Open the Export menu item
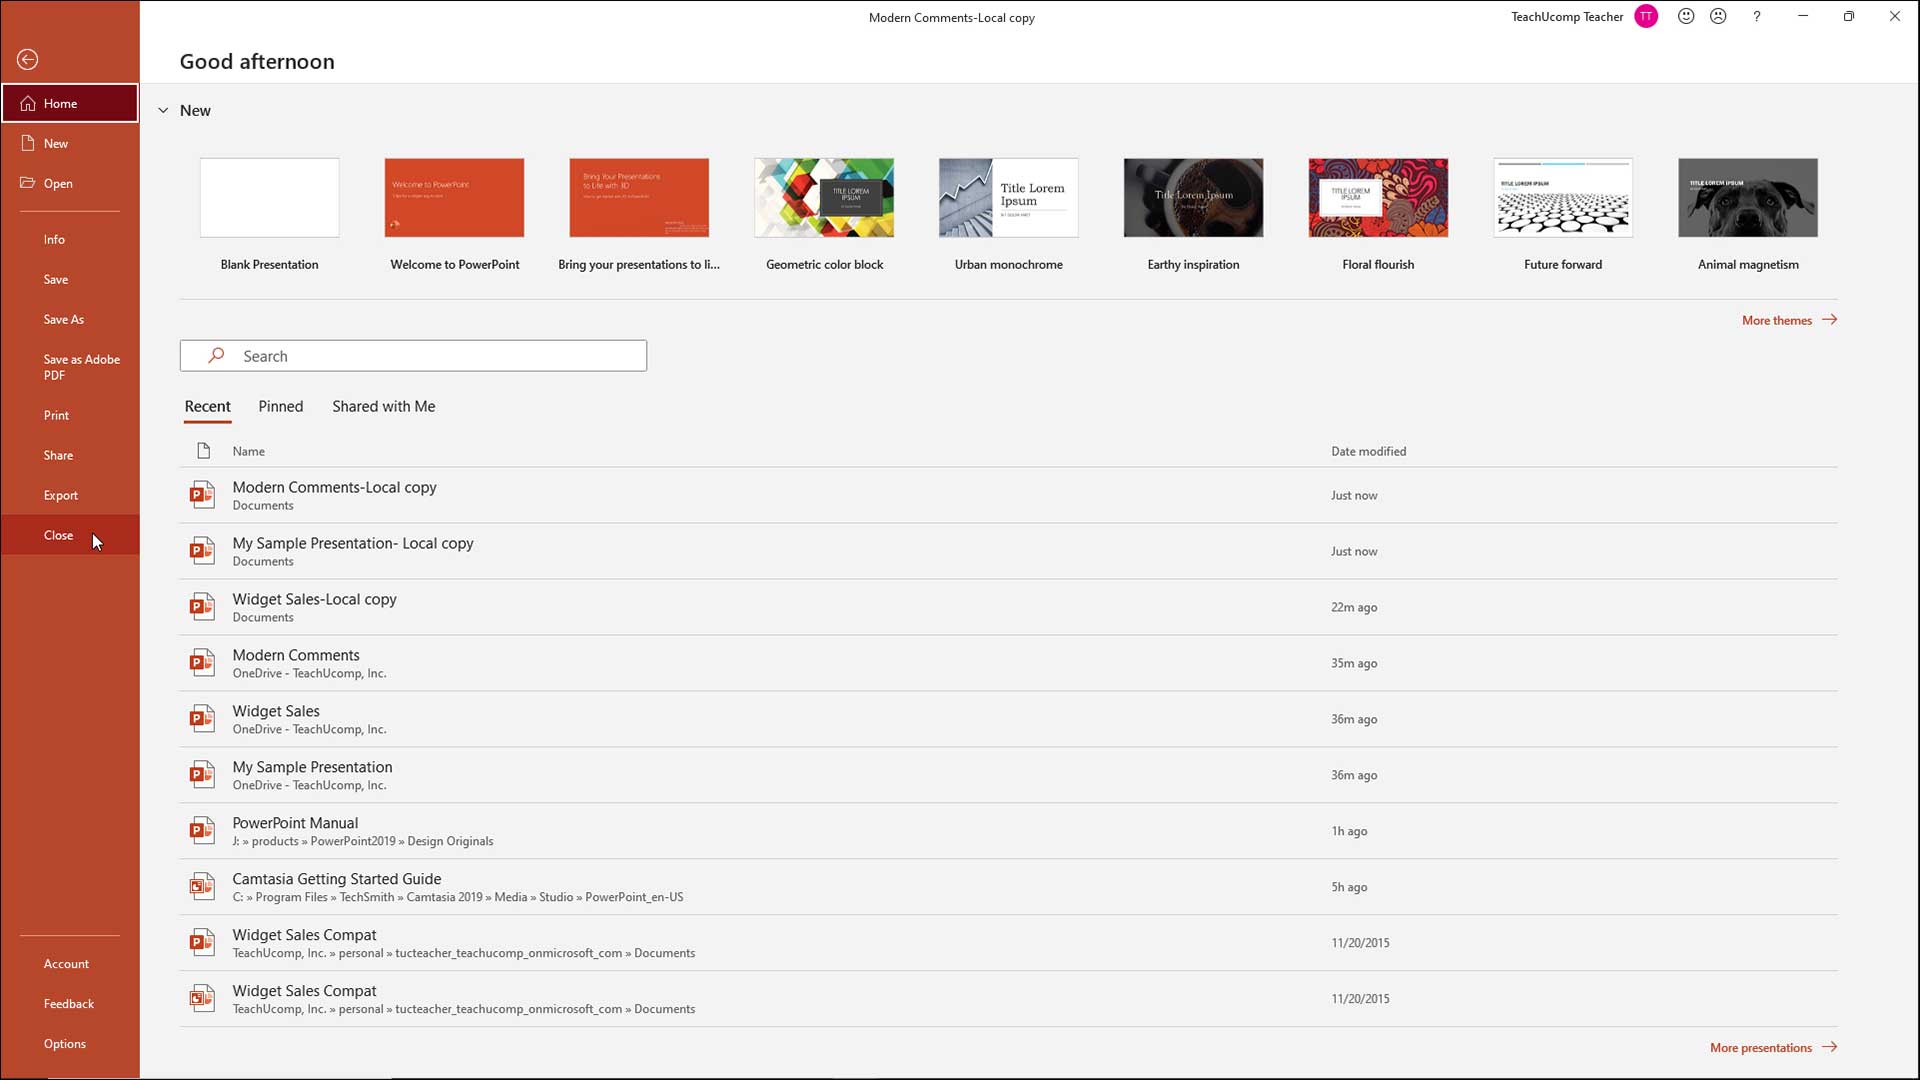The image size is (1920, 1080). [x=61, y=496]
